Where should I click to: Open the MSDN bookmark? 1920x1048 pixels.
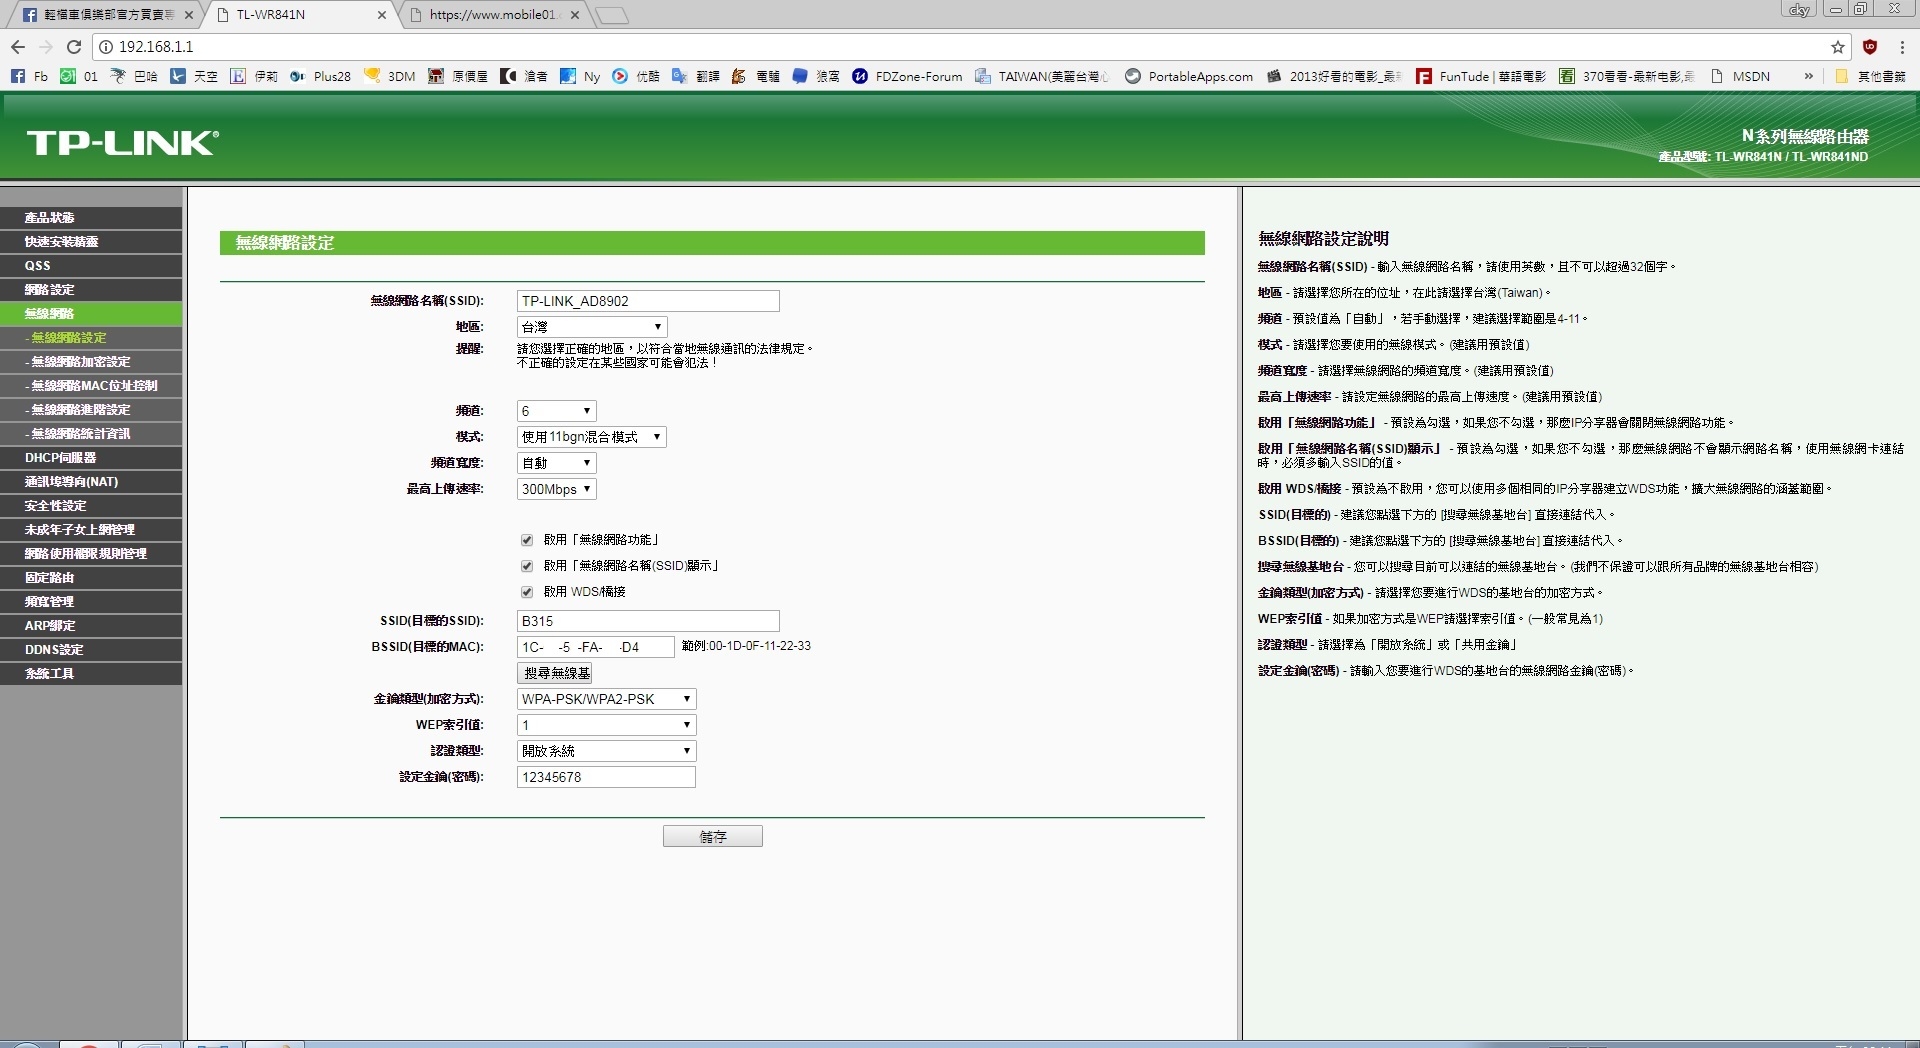pos(1740,76)
